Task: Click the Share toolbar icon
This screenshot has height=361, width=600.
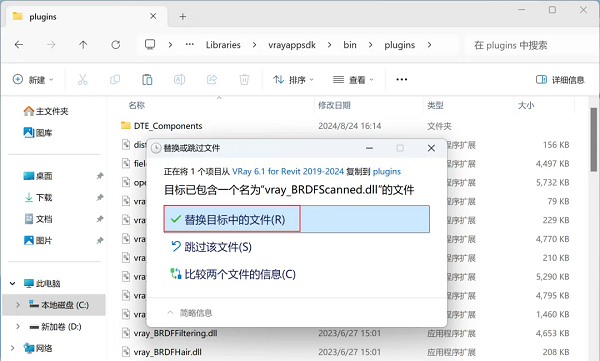Action: 212,80
